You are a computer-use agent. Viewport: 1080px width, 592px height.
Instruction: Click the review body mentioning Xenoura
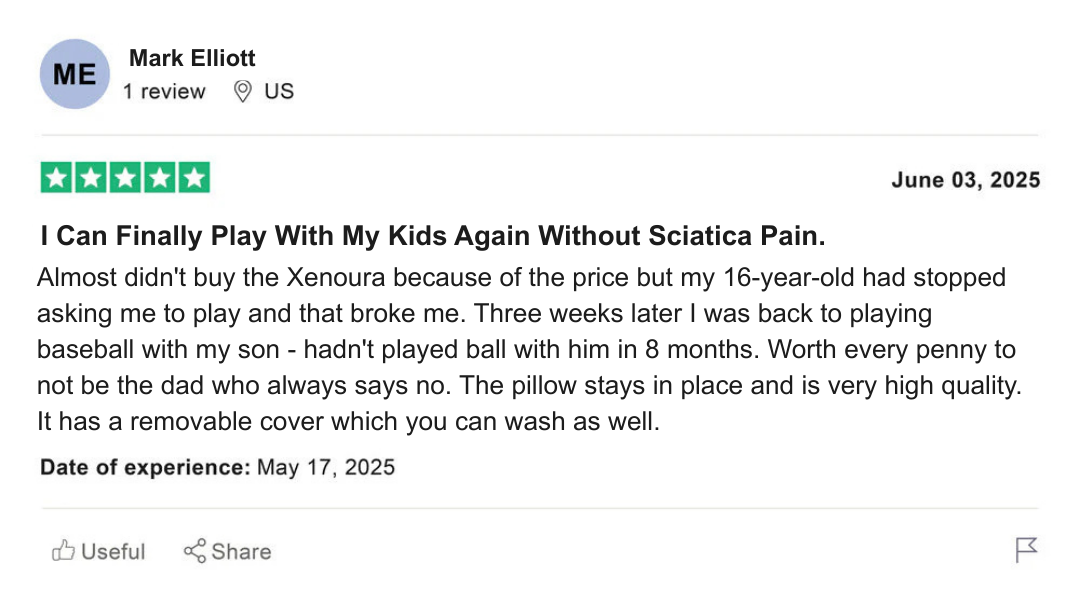[x=520, y=349]
